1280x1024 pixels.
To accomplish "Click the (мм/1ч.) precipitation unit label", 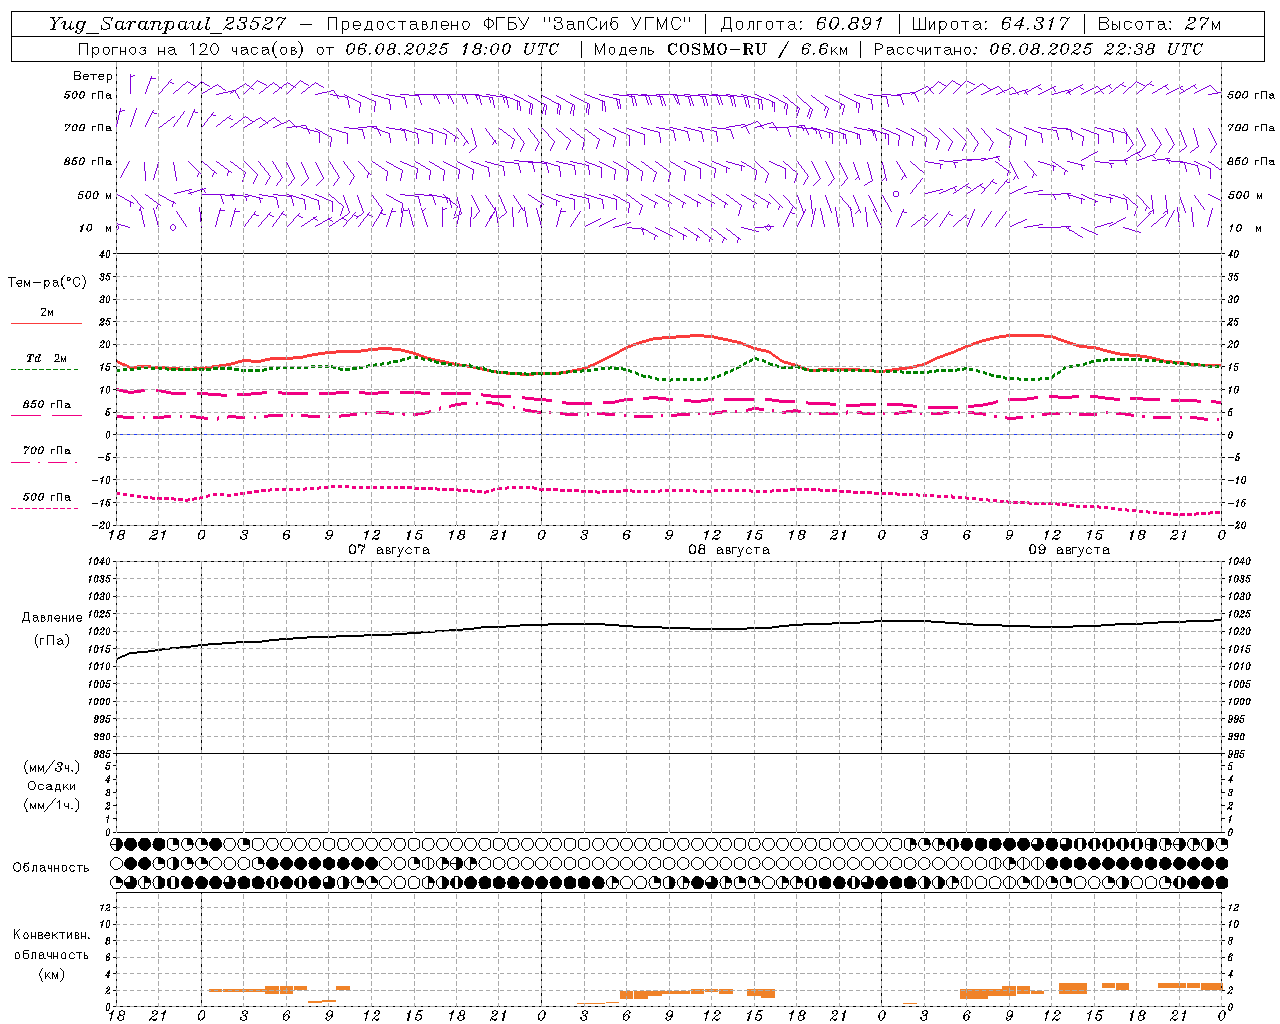I will [x=52, y=805].
